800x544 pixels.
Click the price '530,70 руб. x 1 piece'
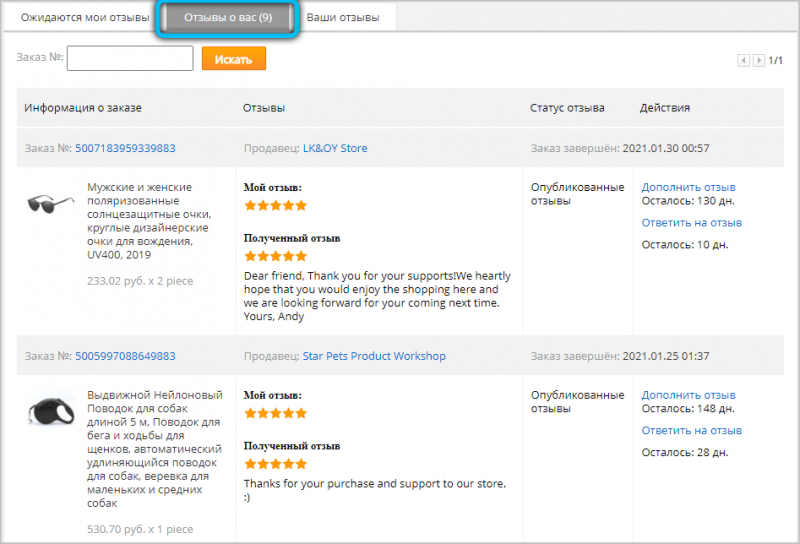pos(140,529)
